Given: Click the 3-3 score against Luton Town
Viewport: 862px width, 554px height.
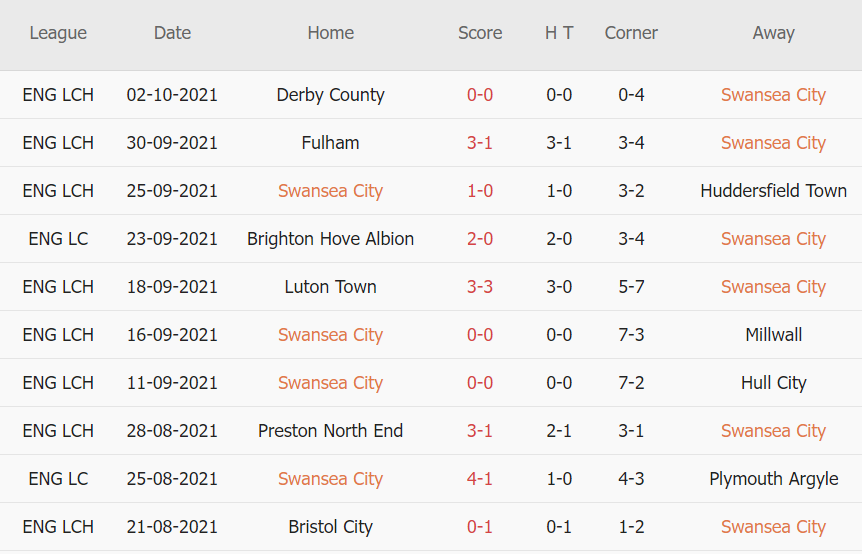Looking at the screenshot, I should click(x=480, y=287).
